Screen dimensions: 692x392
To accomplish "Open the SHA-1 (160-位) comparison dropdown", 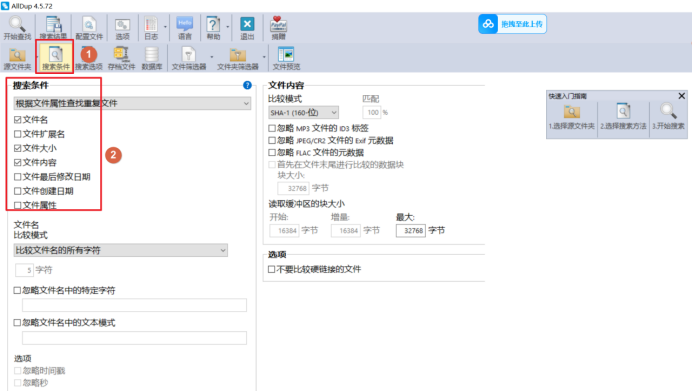I will [x=303, y=113].
